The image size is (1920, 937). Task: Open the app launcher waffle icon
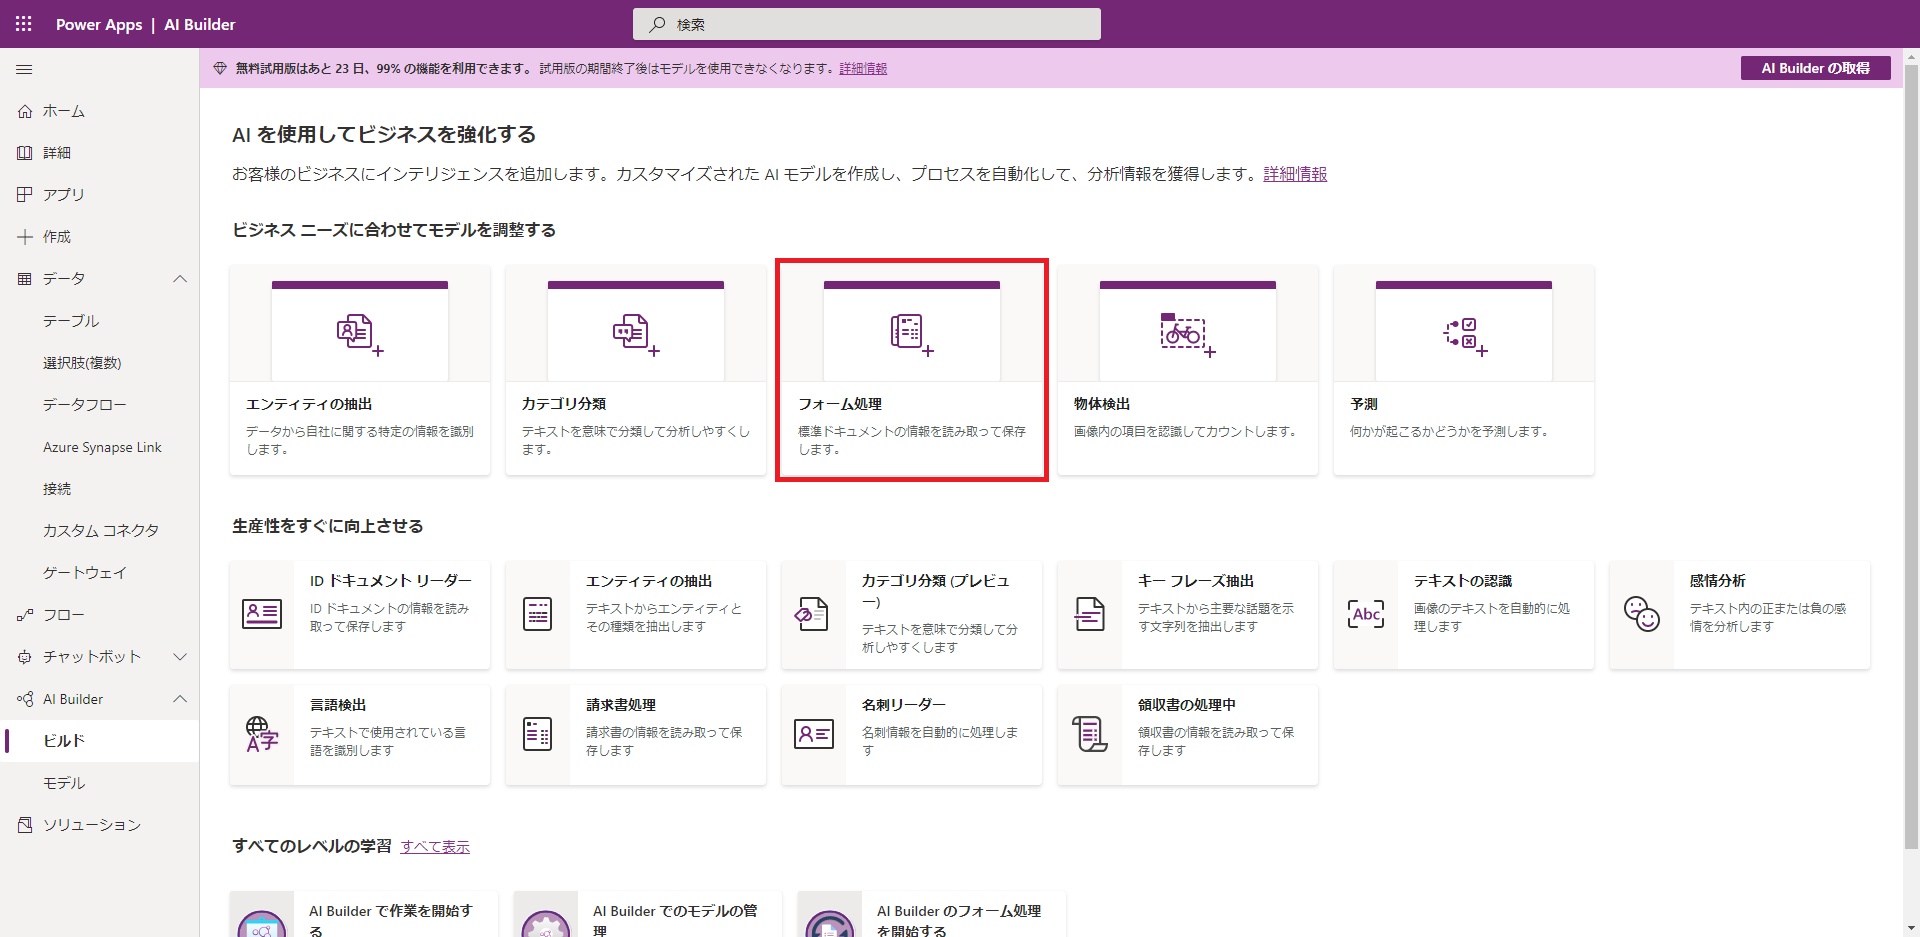pos(24,24)
